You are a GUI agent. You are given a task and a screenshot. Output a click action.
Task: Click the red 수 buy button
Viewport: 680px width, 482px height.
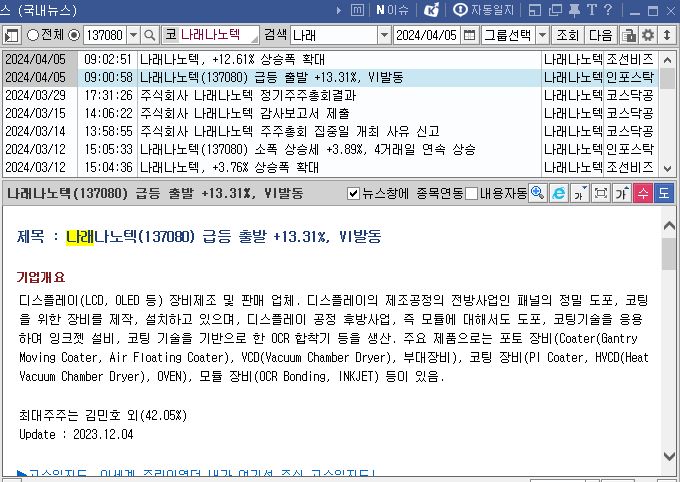pyautogui.click(x=643, y=193)
